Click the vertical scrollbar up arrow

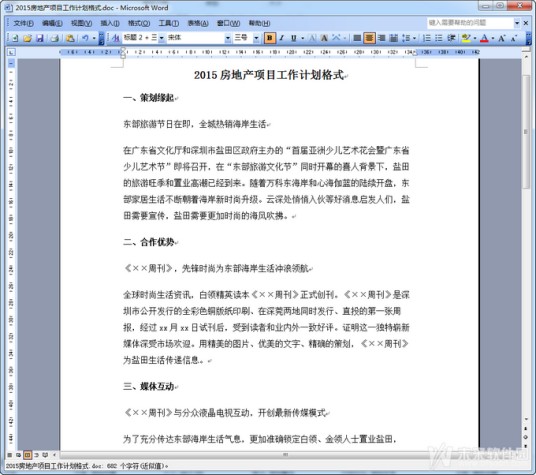pyautogui.click(x=526, y=57)
